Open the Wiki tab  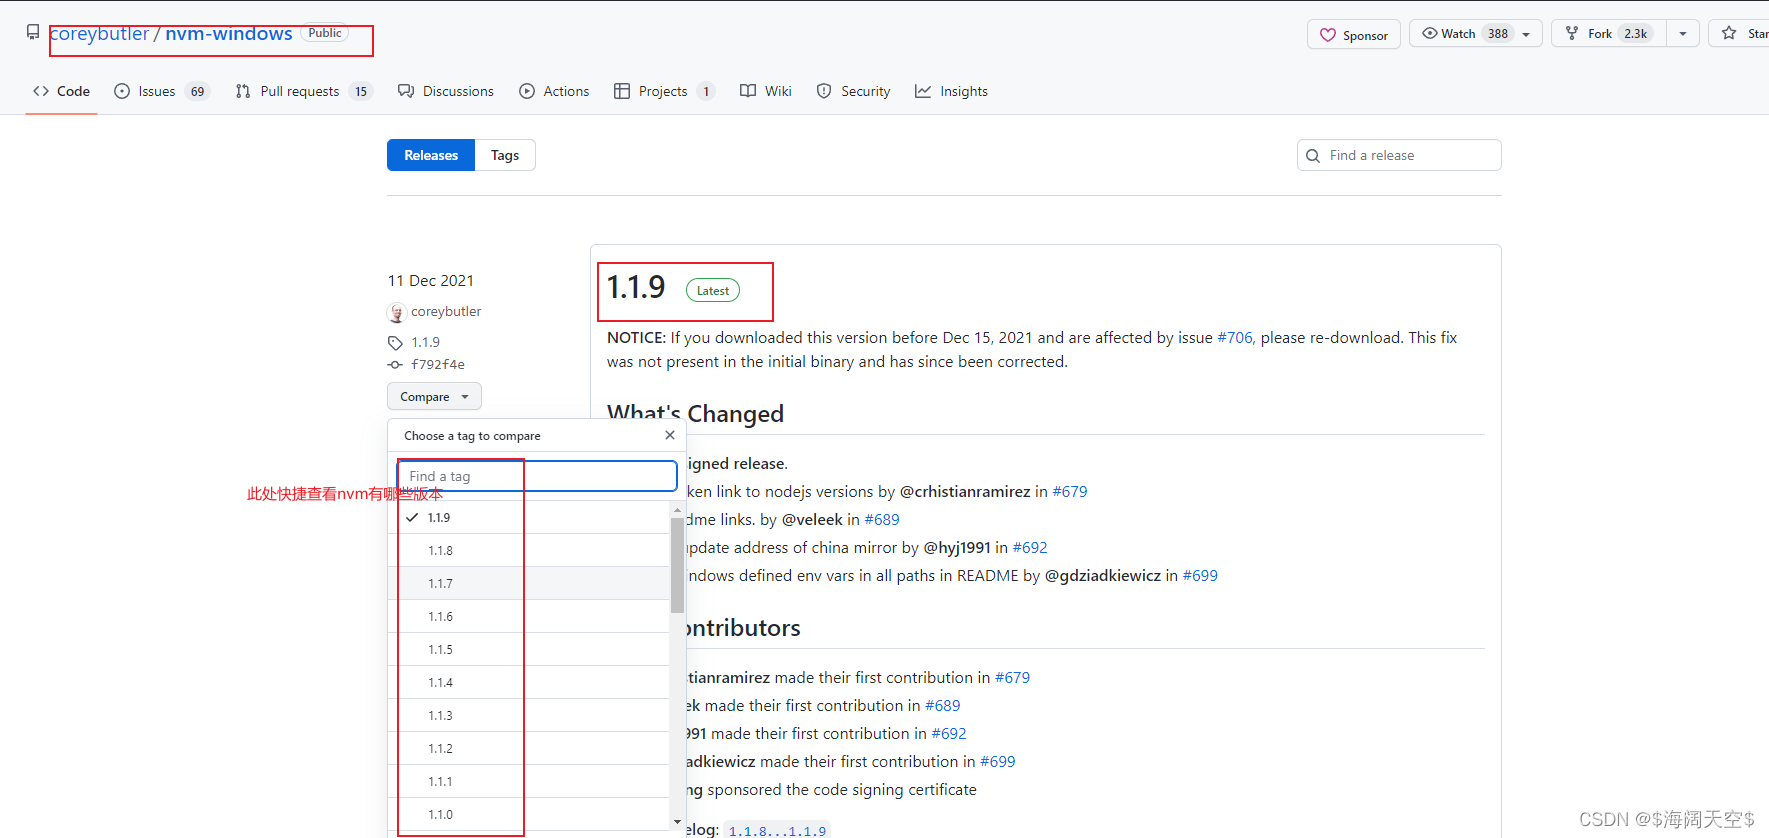pos(766,91)
